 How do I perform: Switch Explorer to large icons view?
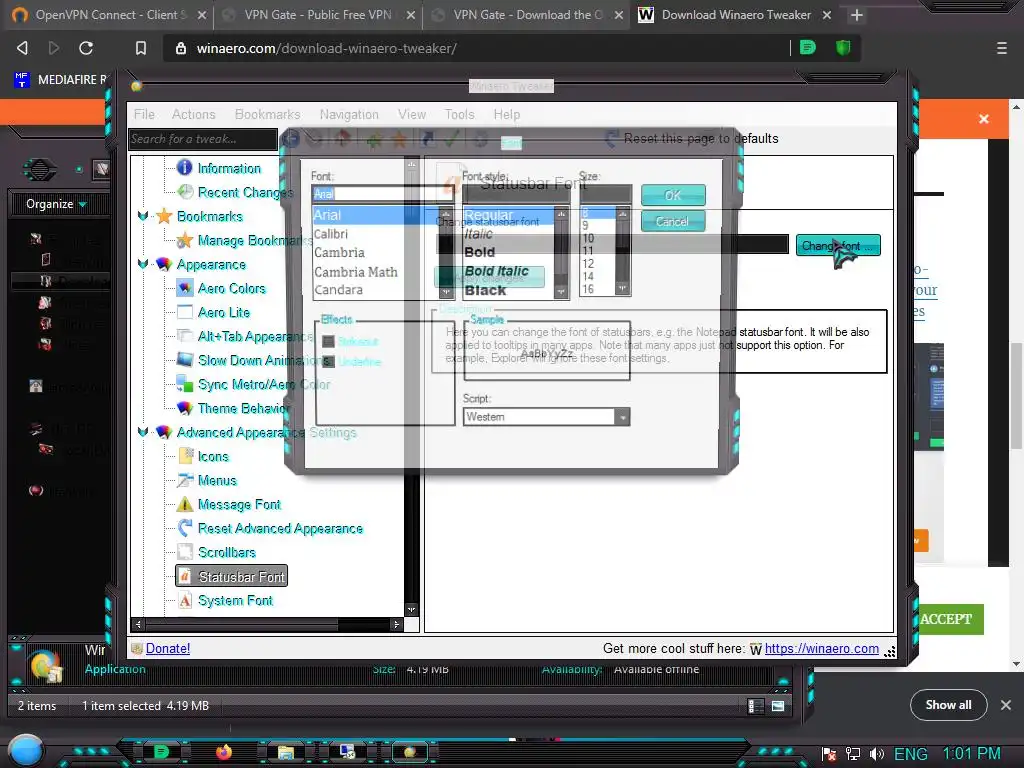tap(778, 706)
